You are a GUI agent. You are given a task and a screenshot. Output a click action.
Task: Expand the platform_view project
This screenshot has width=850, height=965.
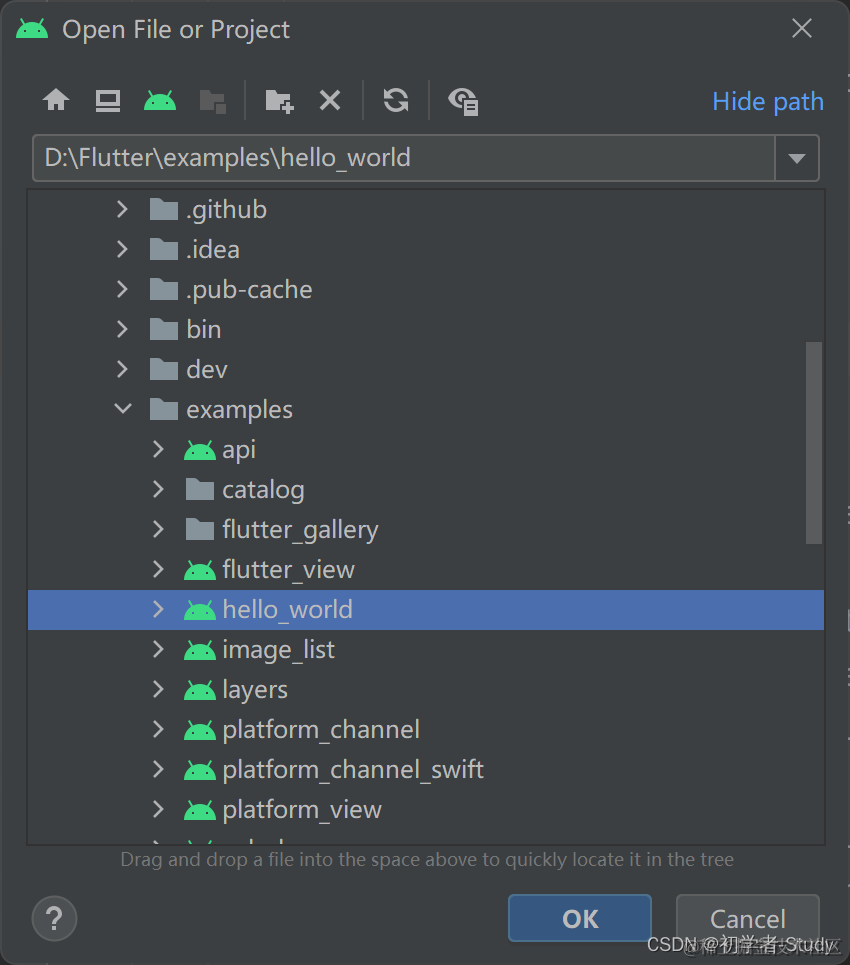click(158, 810)
